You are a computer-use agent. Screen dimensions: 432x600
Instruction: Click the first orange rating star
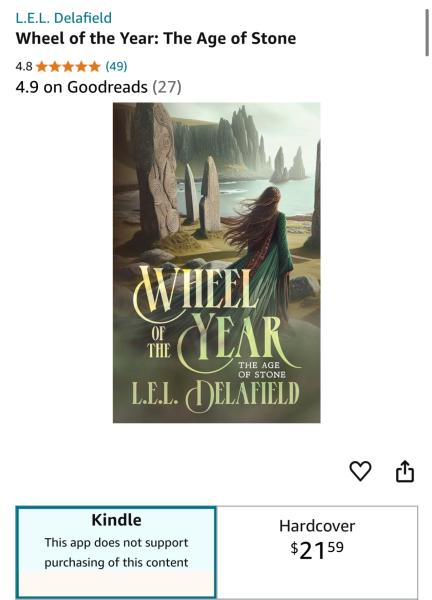(42, 67)
